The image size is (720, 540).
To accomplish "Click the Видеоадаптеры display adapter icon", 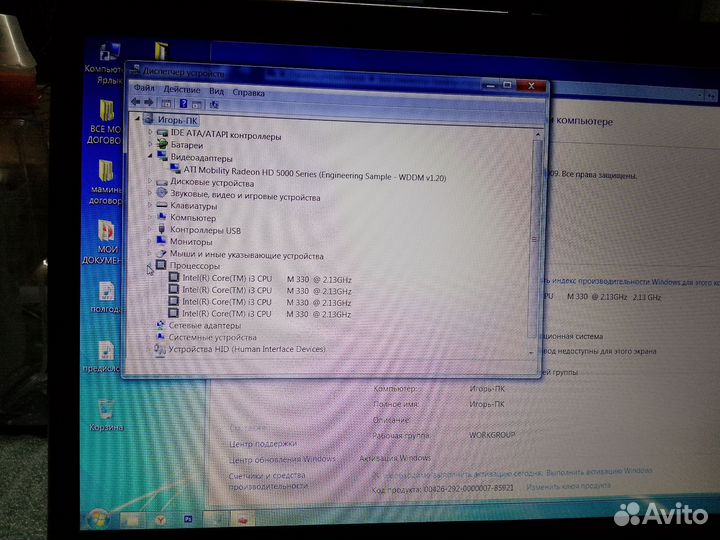I will (x=162, y=156).
